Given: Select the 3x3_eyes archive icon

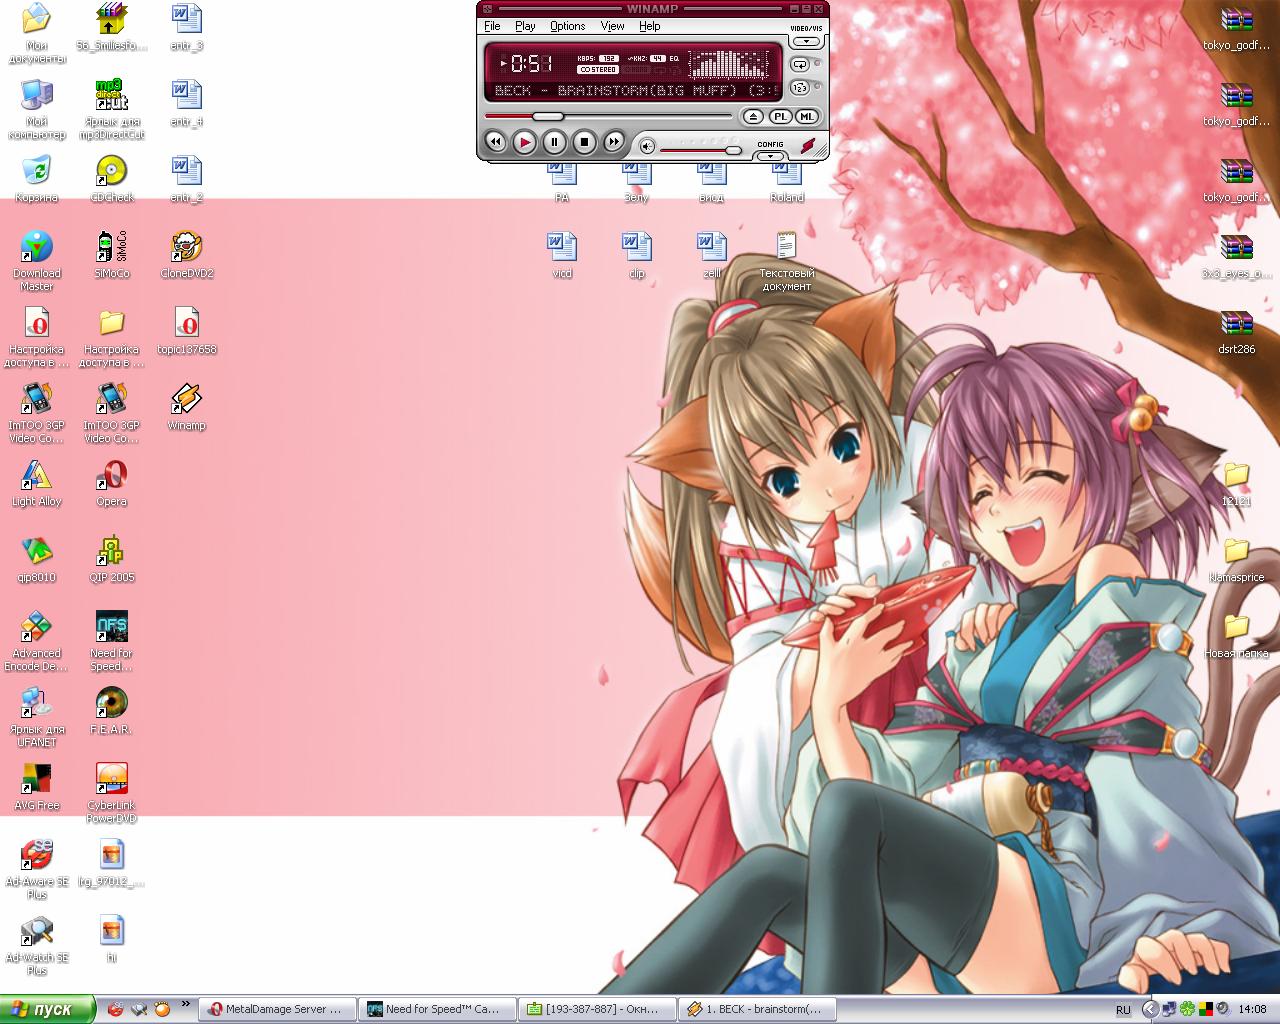Looking at the screenshot, I should click(x=1237, y=255).
